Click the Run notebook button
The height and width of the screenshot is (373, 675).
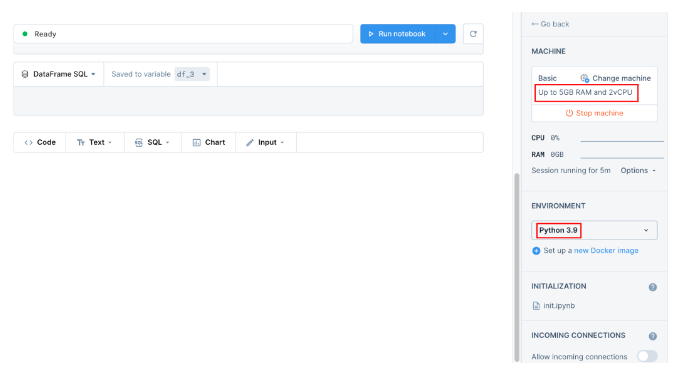(397, 34)
